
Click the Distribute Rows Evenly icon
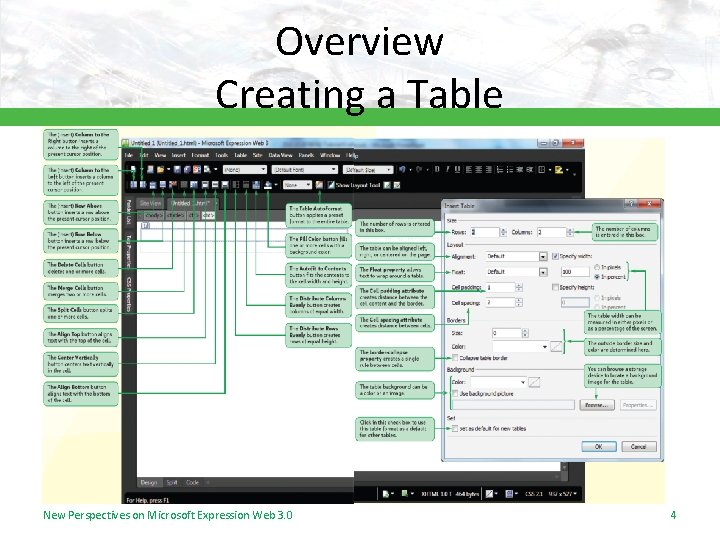(x=235, y=185)
